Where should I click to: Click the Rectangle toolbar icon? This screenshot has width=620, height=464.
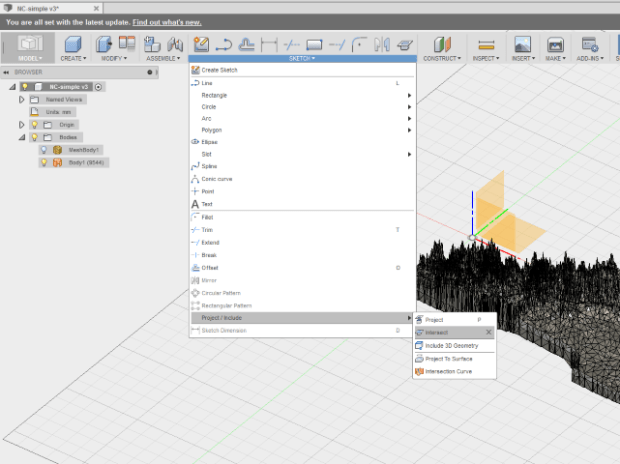pos(314,44)
